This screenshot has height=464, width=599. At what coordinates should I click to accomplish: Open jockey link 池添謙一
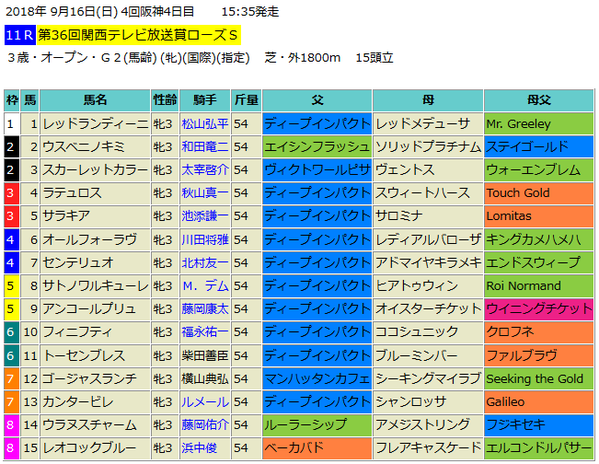(x=205, y=216)
